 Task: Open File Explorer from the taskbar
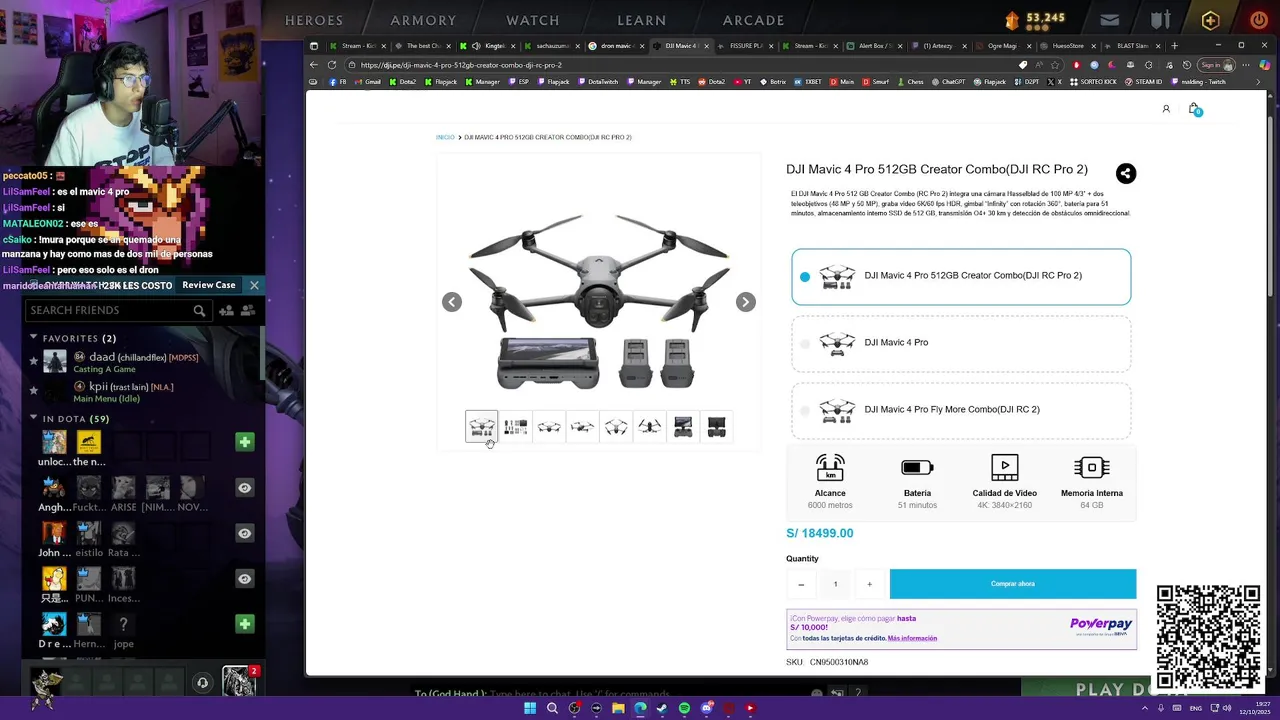(618, 708)
